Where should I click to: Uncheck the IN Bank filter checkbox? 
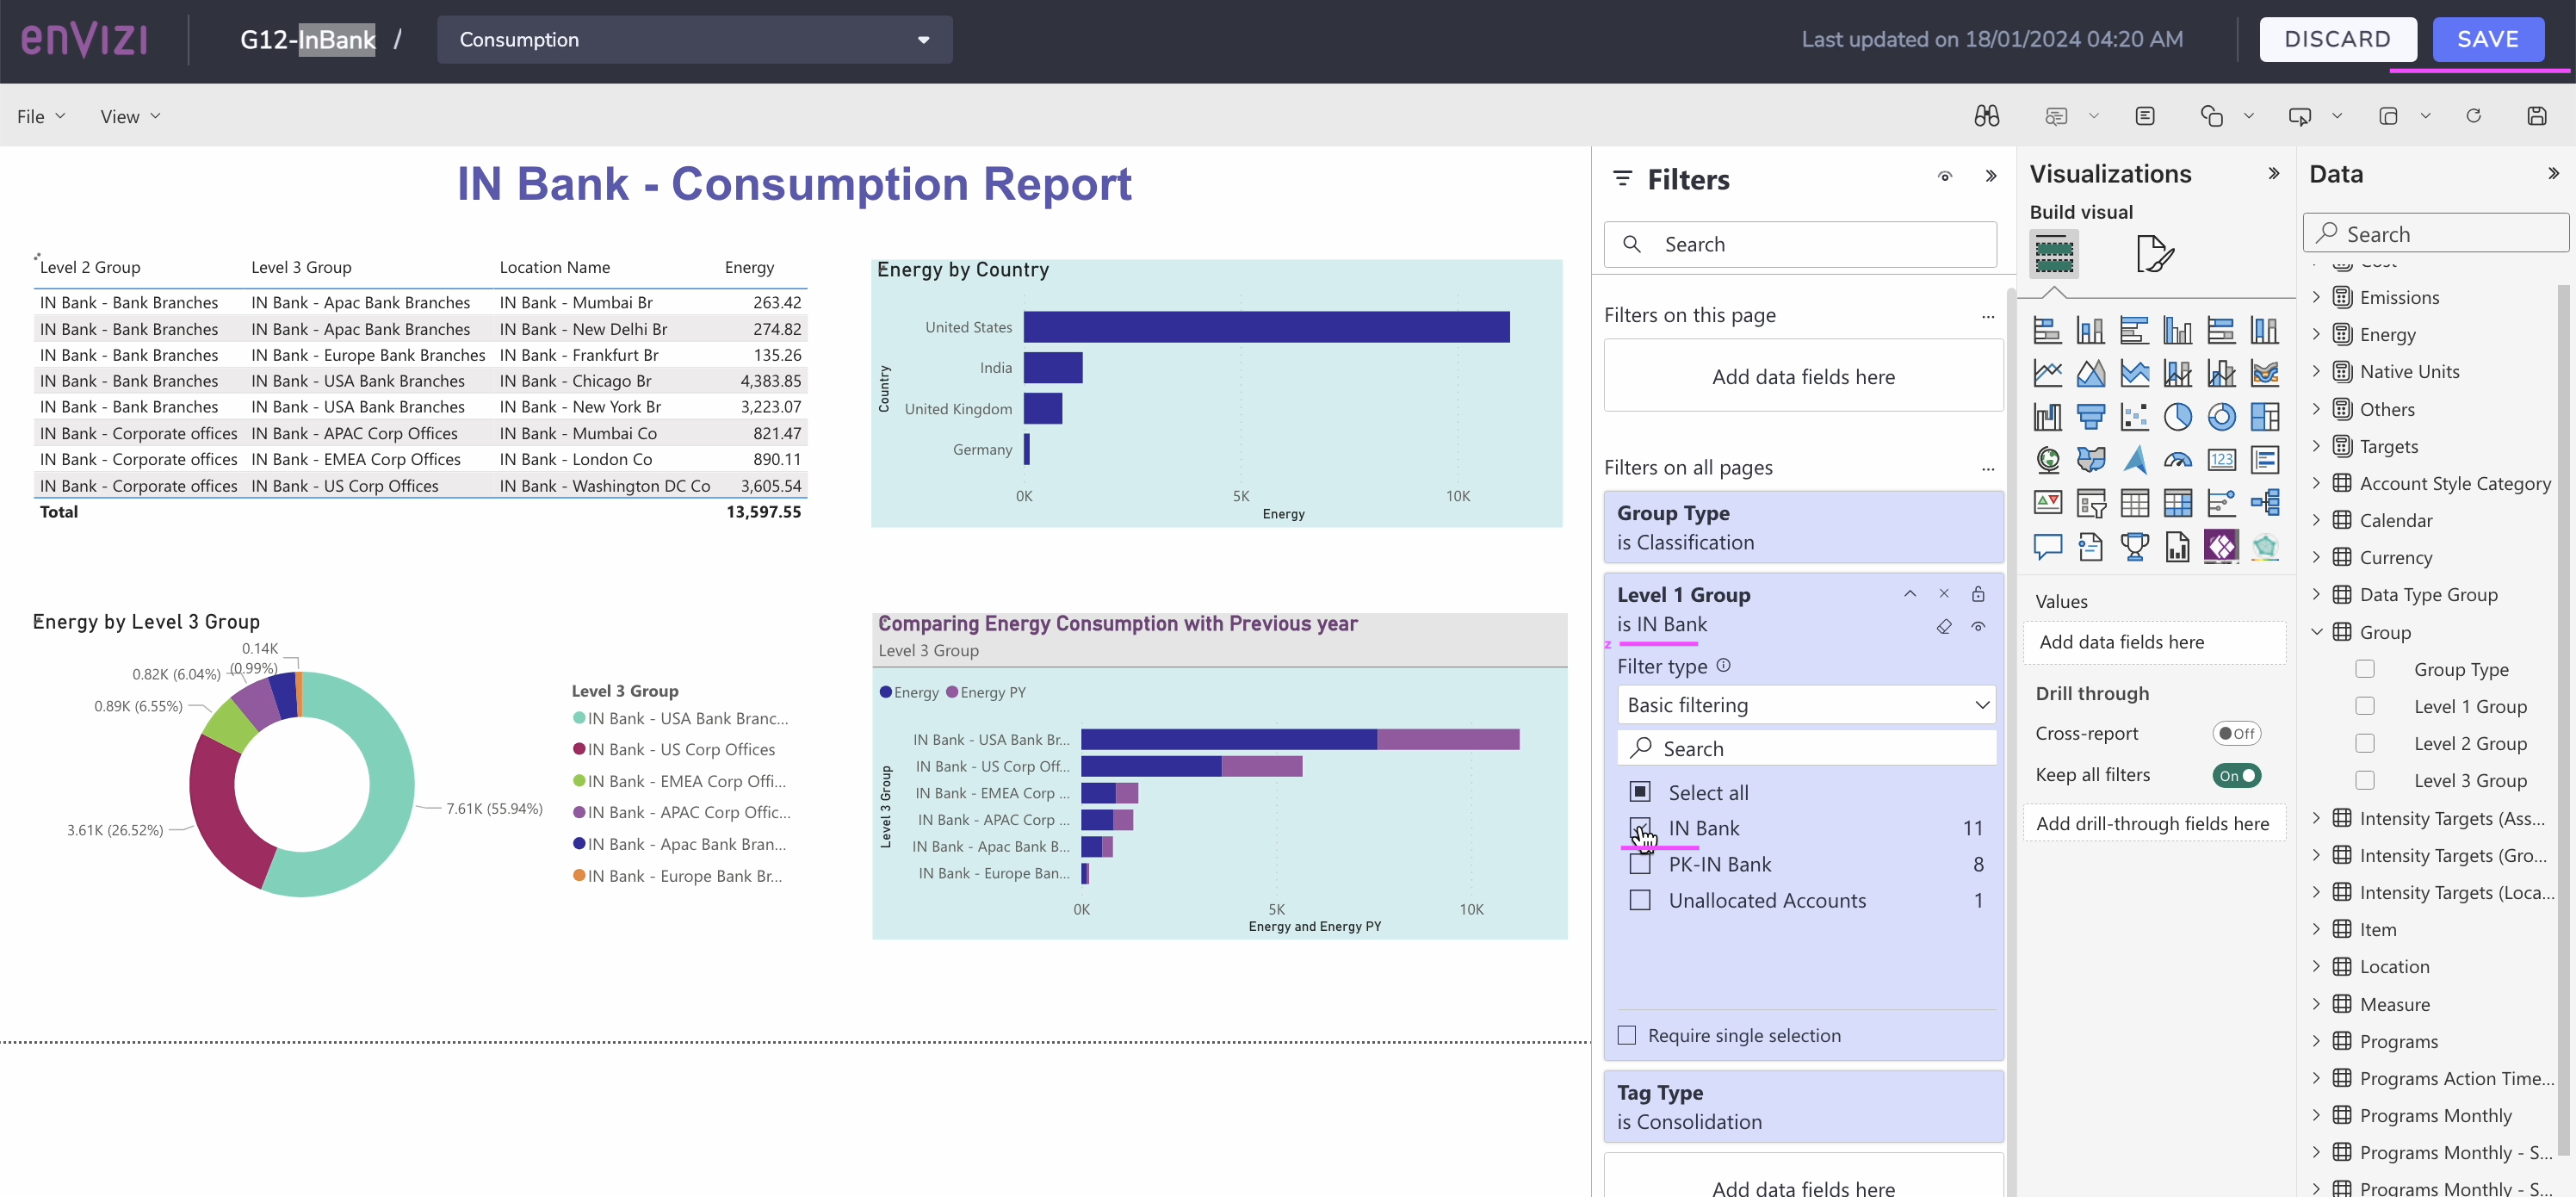[x=1641, y=828]
